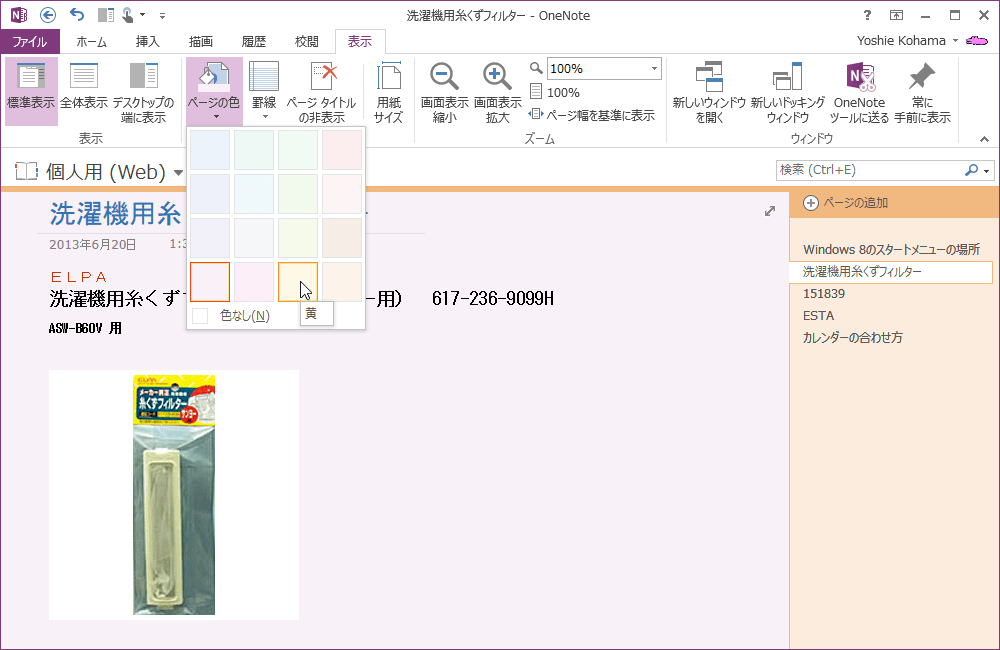This screenshot has width=1000, height=650.
Task: Click the OneNote application icon in title bar
Action: 18,15
